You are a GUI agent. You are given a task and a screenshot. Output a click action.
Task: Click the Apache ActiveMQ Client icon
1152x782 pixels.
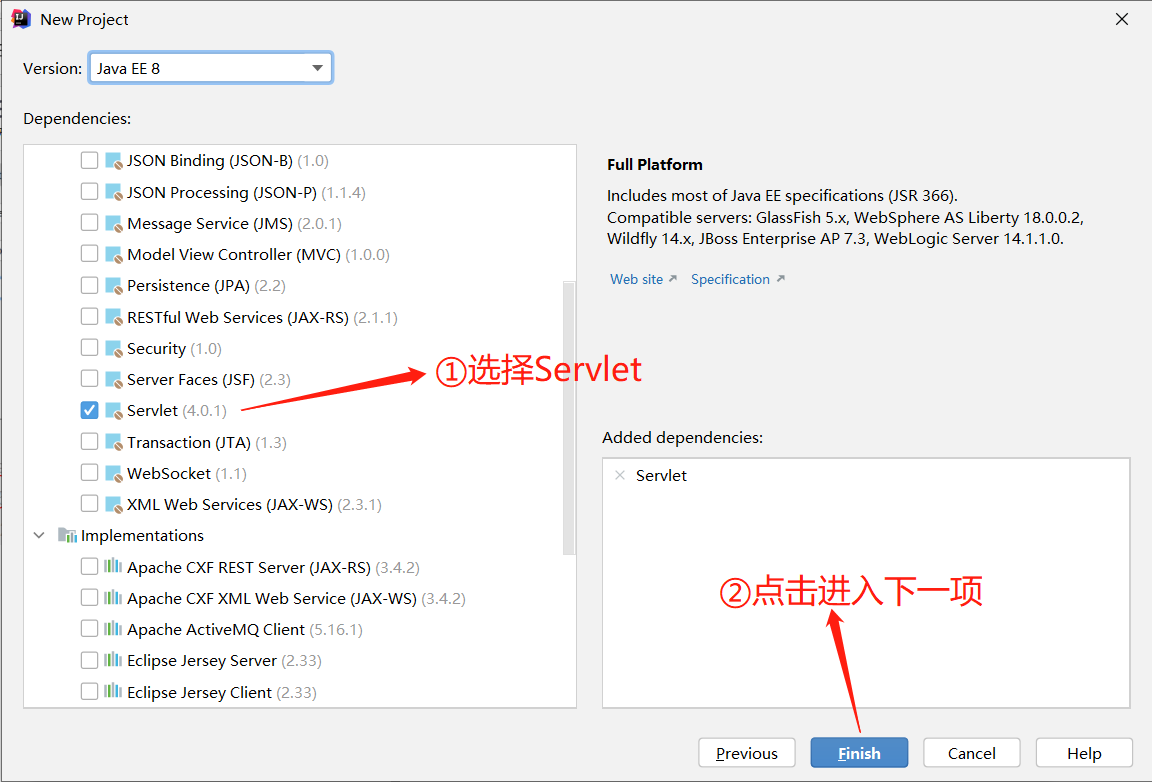pos(113,629)
